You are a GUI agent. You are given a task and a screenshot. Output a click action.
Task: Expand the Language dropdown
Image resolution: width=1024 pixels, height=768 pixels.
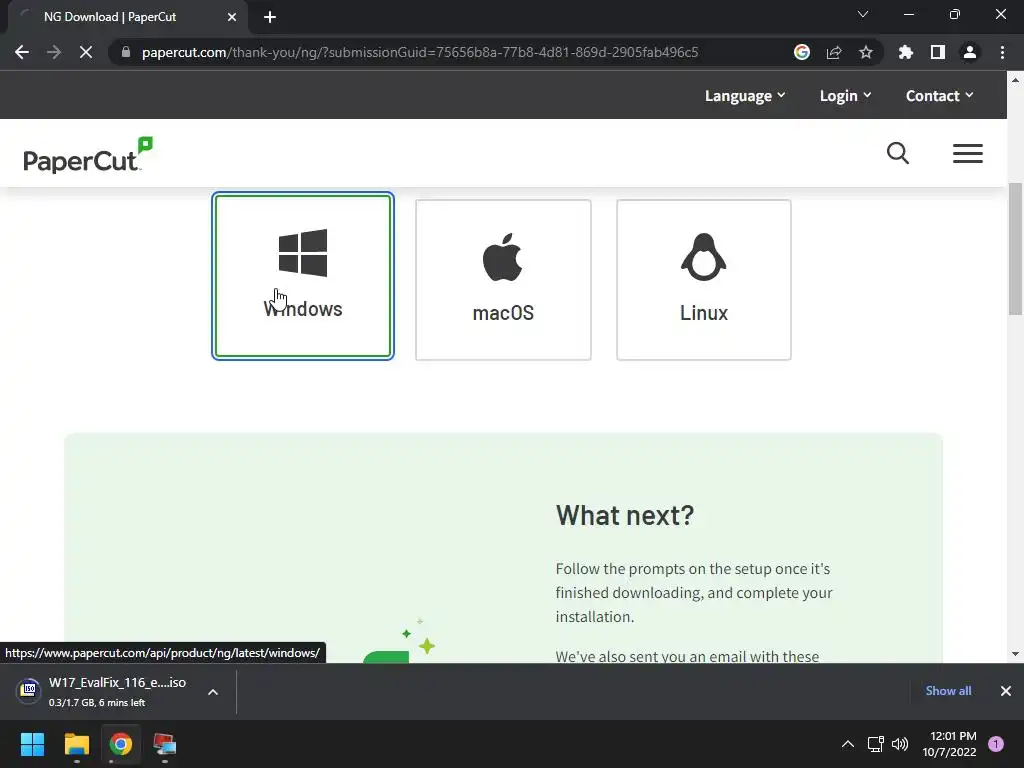click(x=744, y=96)
